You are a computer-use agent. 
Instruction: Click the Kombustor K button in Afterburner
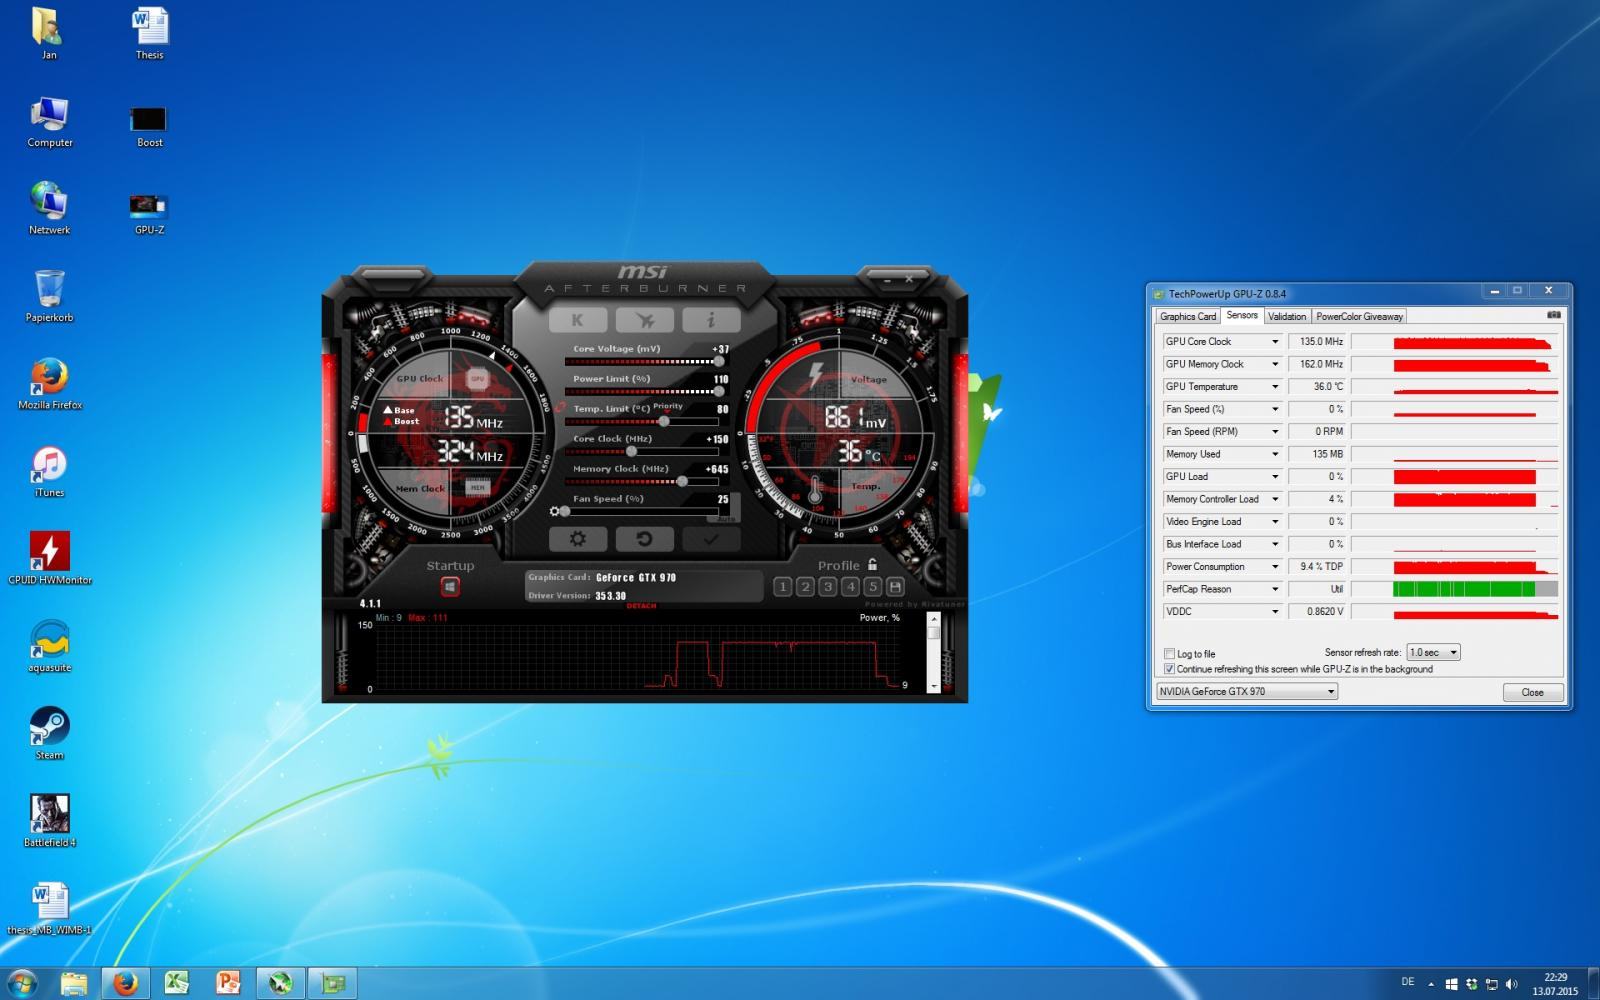(x=577, y=320)
